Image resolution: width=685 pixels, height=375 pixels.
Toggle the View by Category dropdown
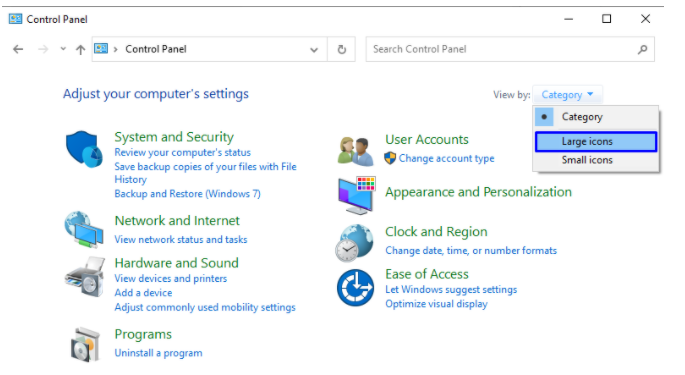(x=567, y=94)
